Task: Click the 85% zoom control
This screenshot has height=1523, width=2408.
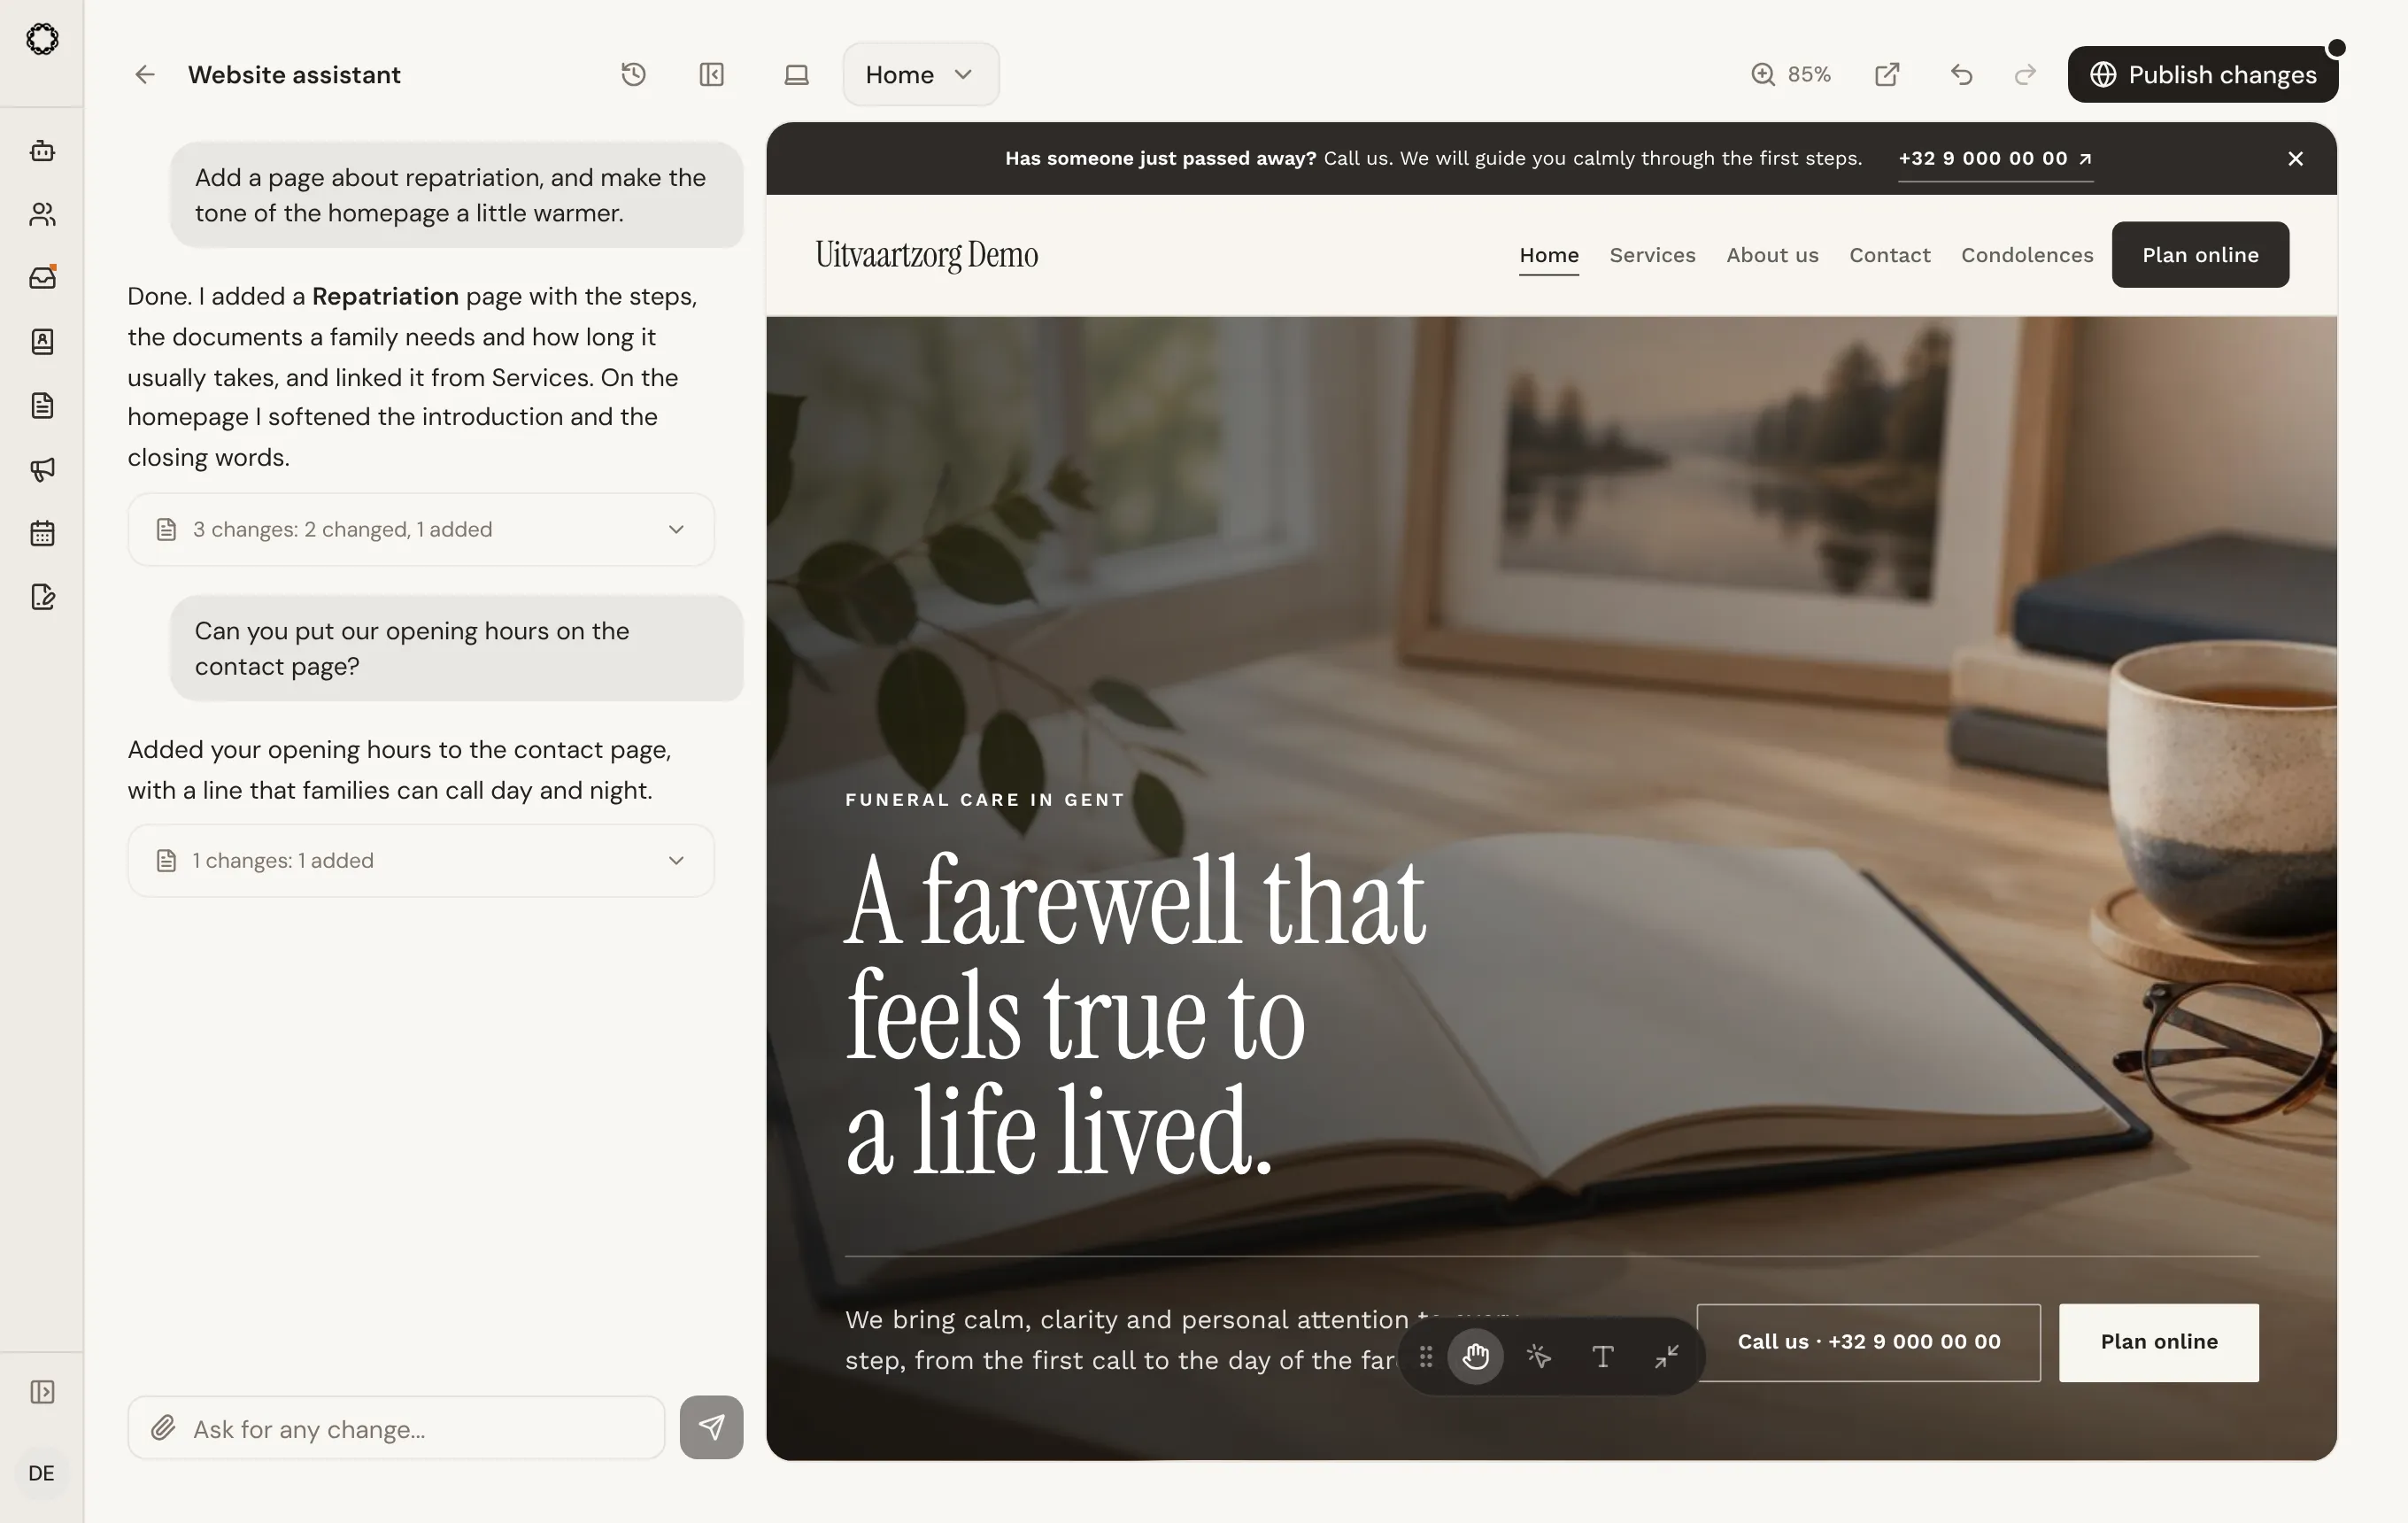Action: pyautogui.click(x=1791, y=74)
